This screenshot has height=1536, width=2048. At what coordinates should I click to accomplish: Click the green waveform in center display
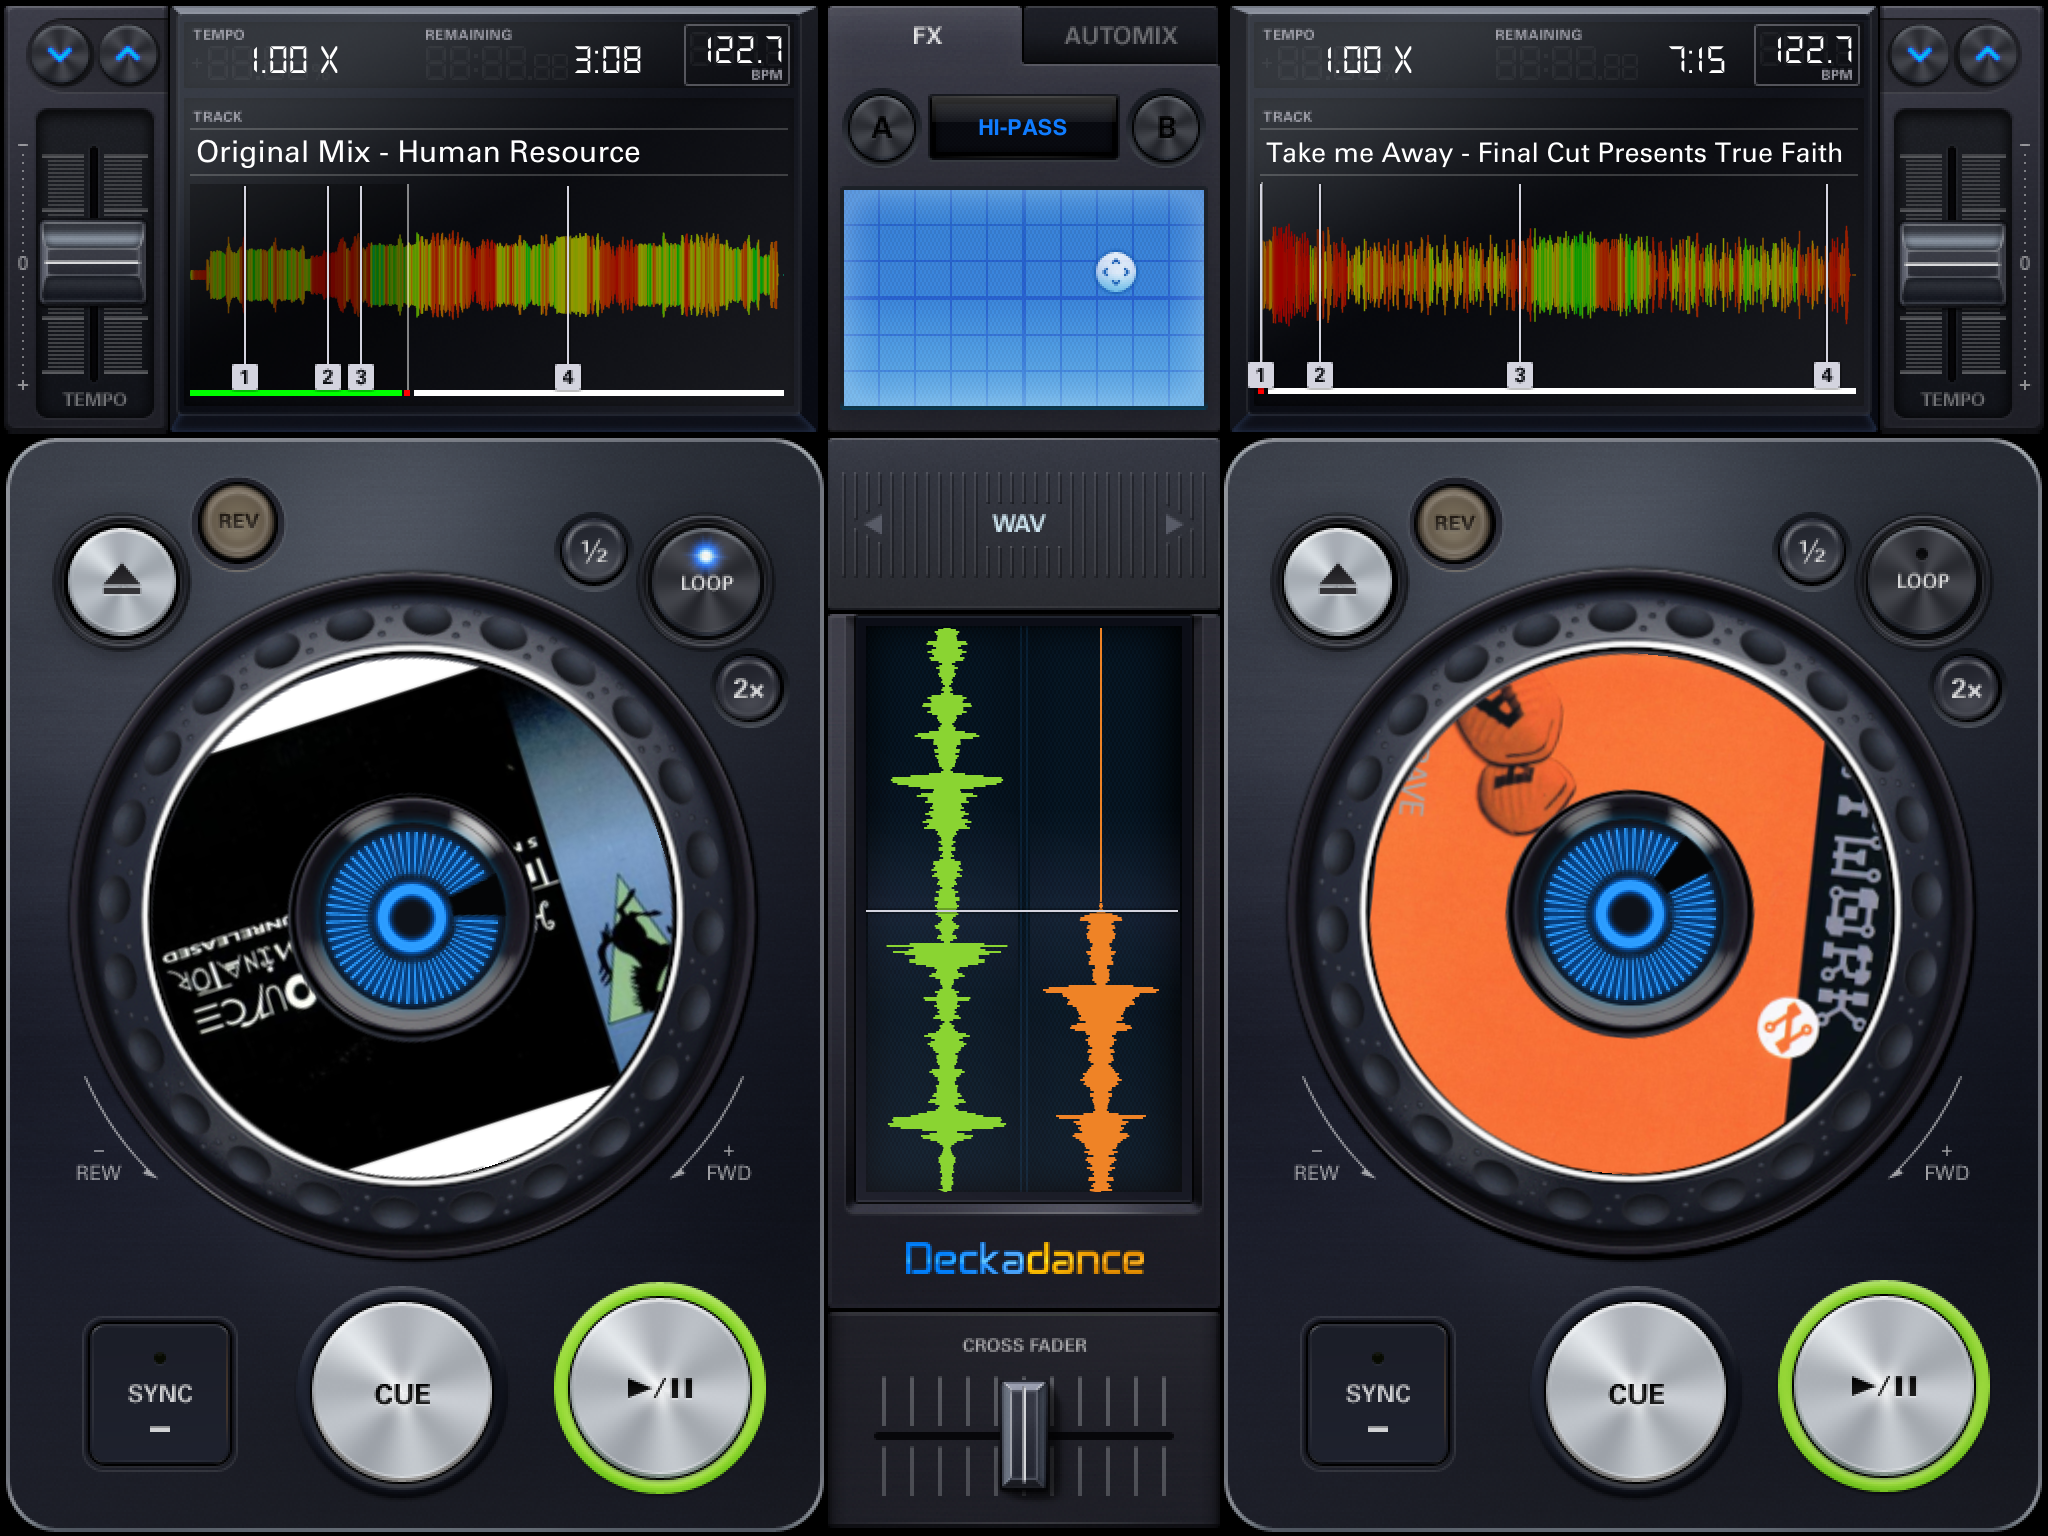click(946, 910)
